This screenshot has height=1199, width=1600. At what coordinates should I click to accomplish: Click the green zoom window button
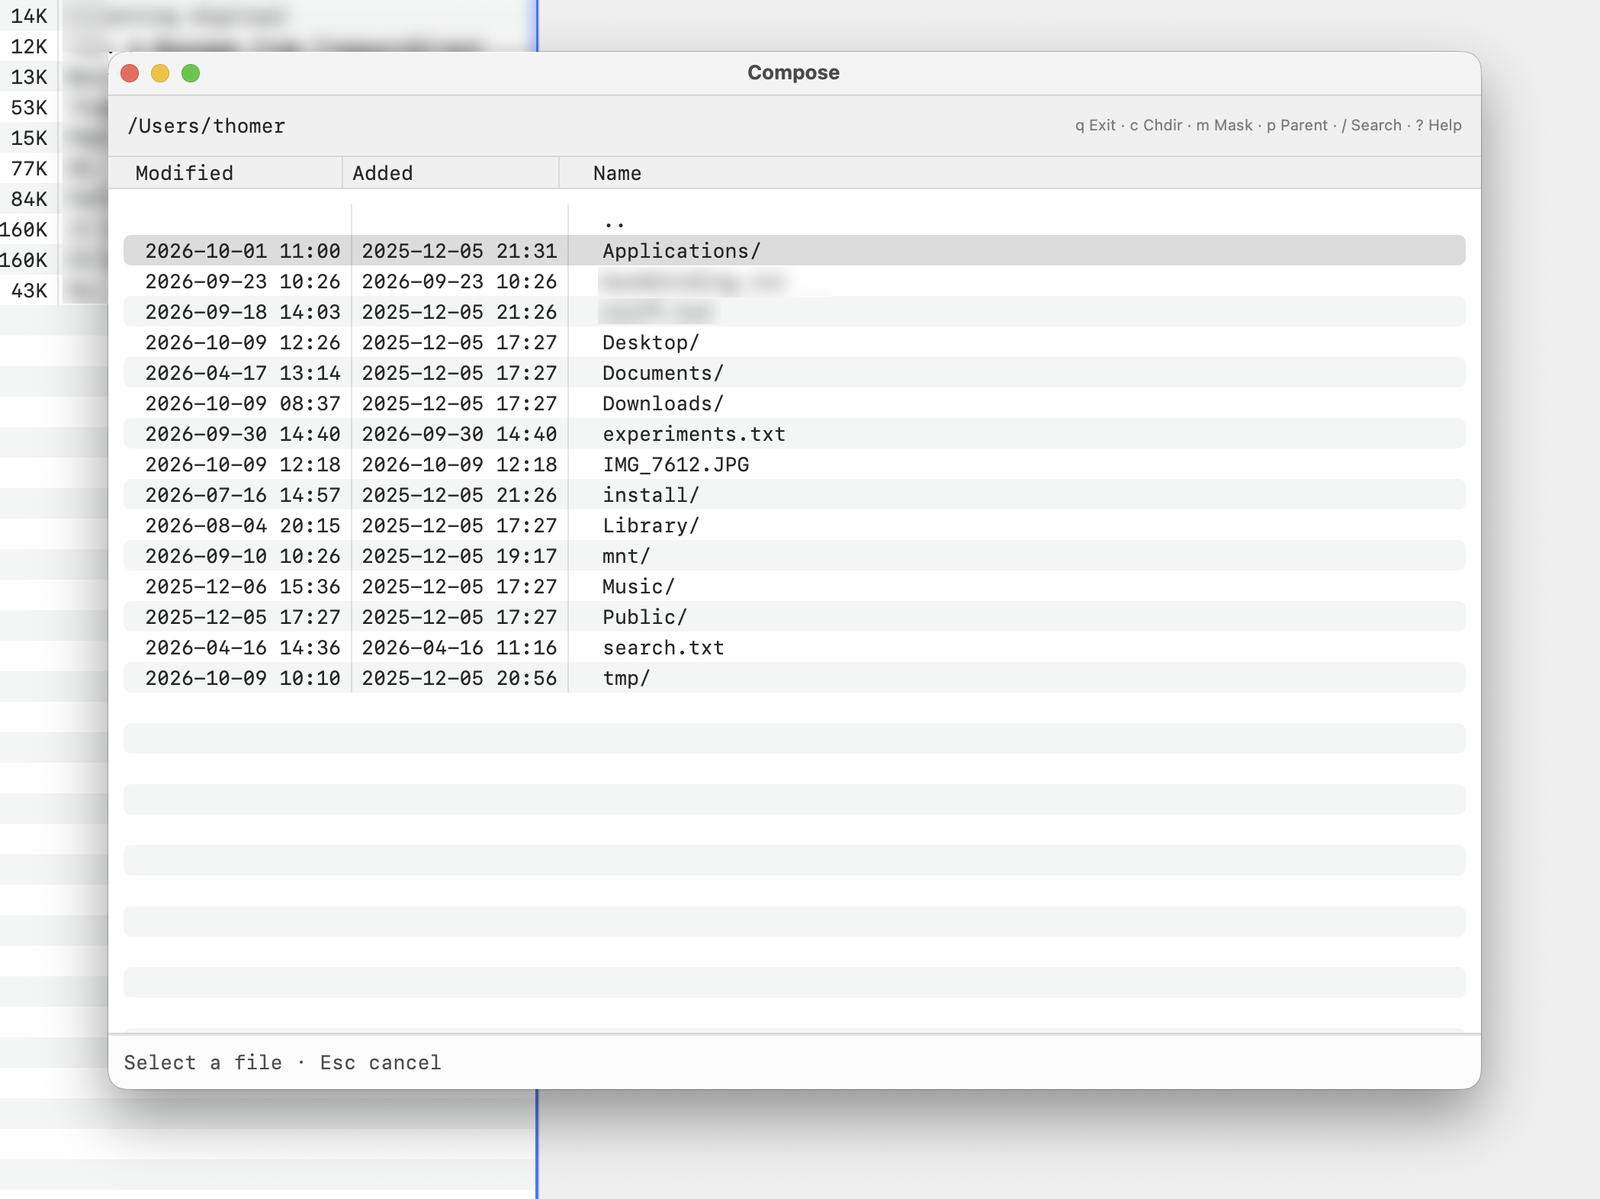click(x=191, y=73)
